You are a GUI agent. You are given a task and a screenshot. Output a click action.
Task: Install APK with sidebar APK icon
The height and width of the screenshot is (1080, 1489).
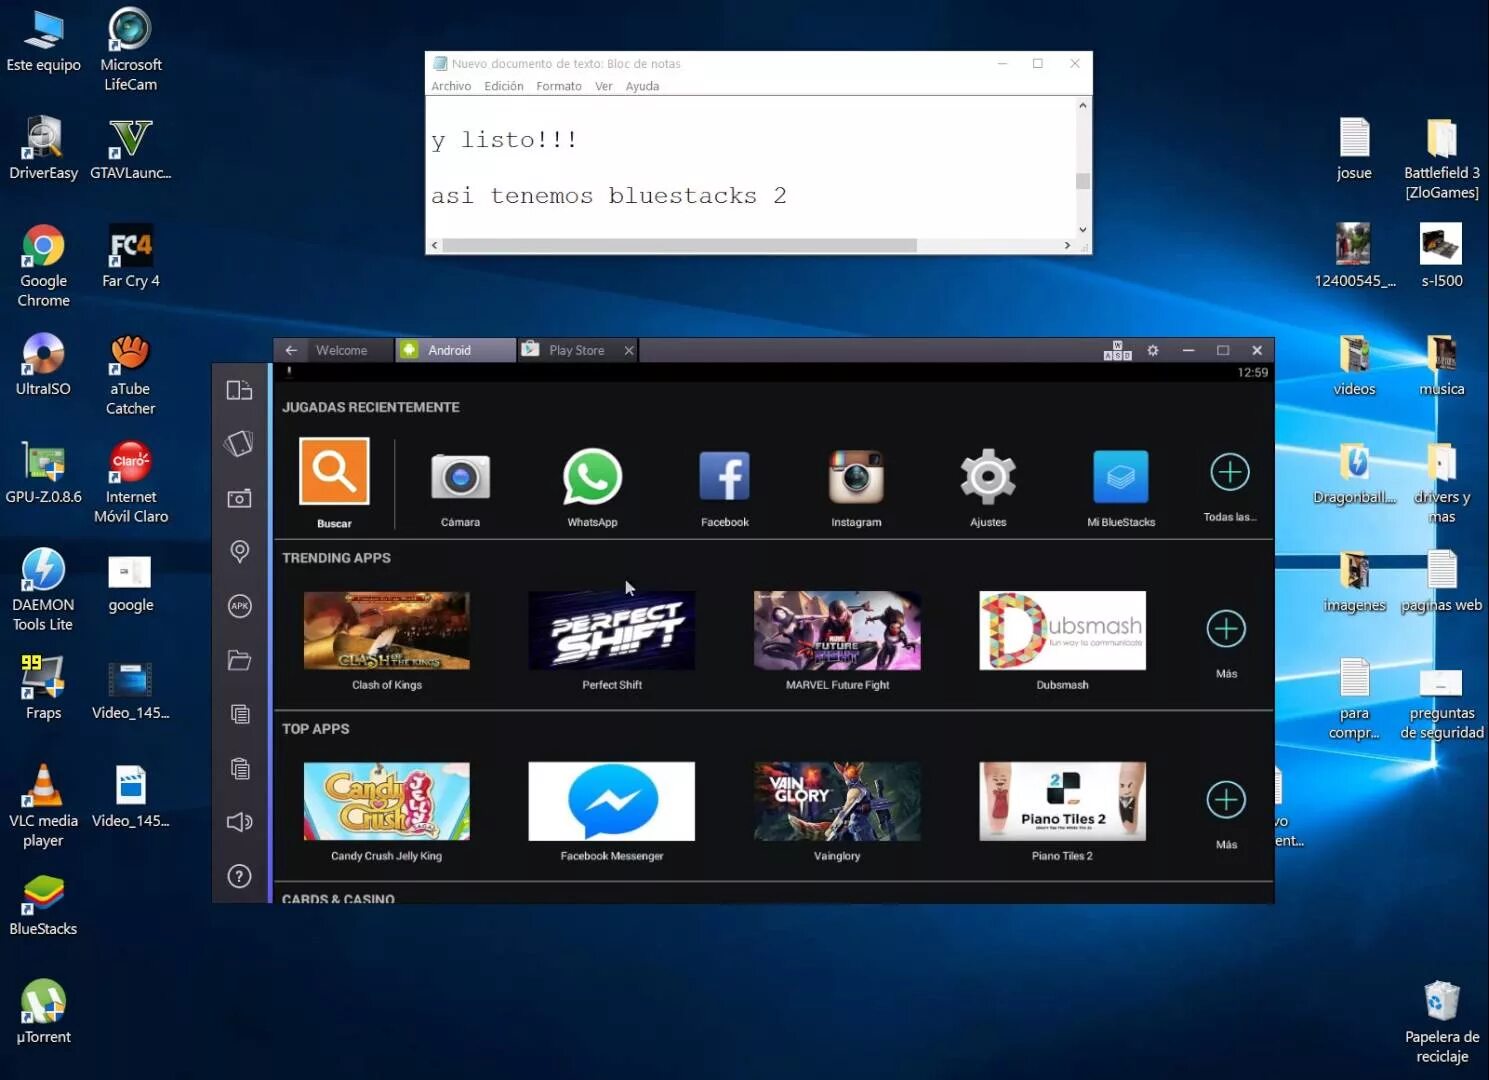tap(239, 606)
